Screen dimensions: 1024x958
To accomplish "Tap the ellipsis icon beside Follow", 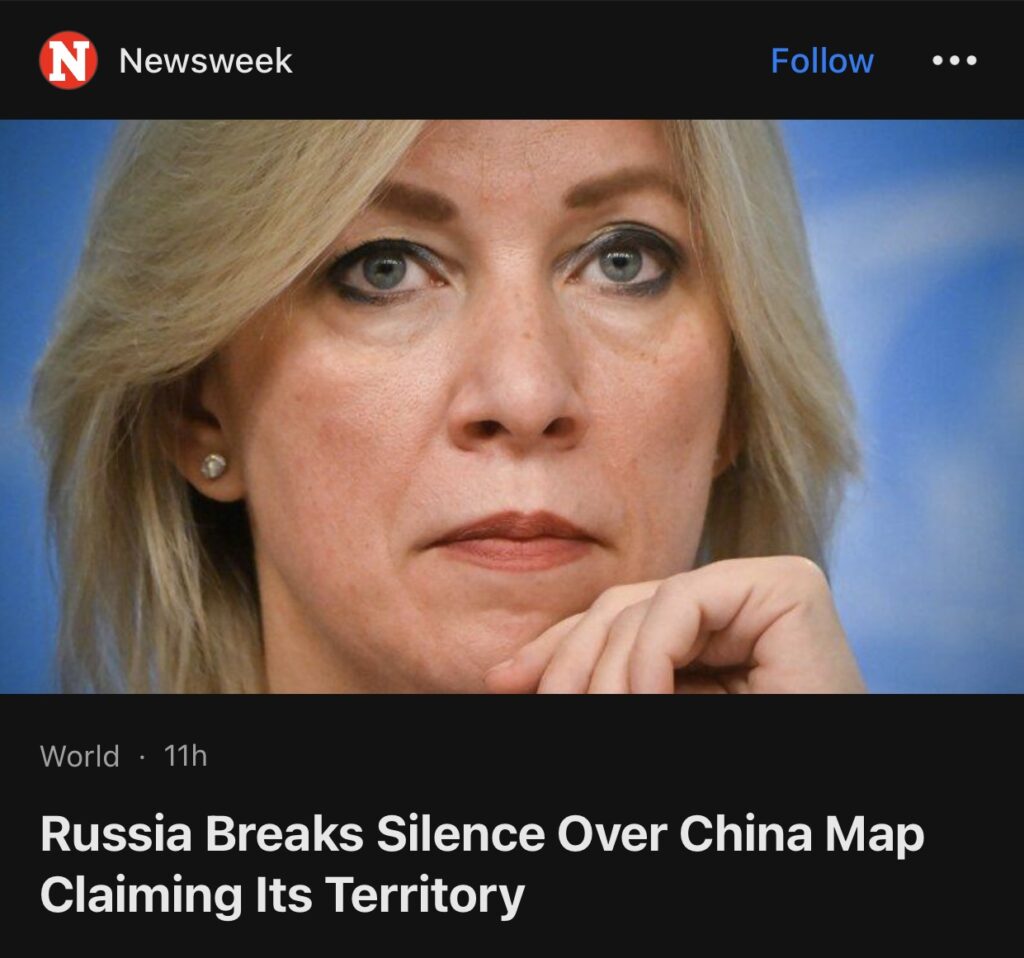I will click(x=955, y=61).
